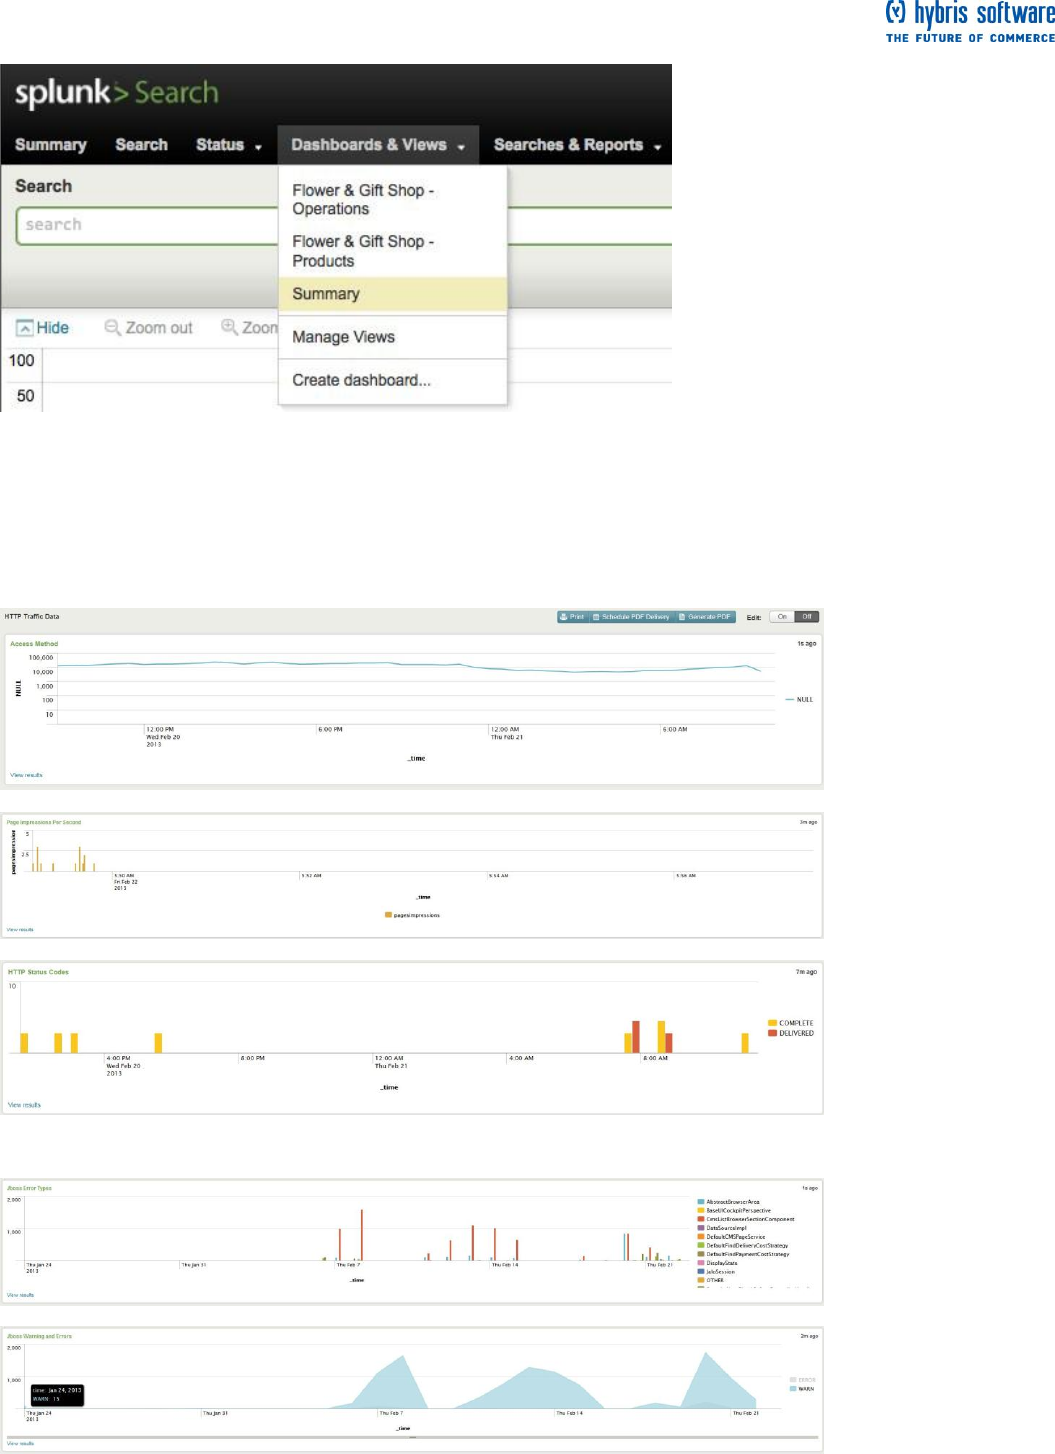The image size is (1055, 1454).
Task: Click the Print button
Action: pos(574,617)
